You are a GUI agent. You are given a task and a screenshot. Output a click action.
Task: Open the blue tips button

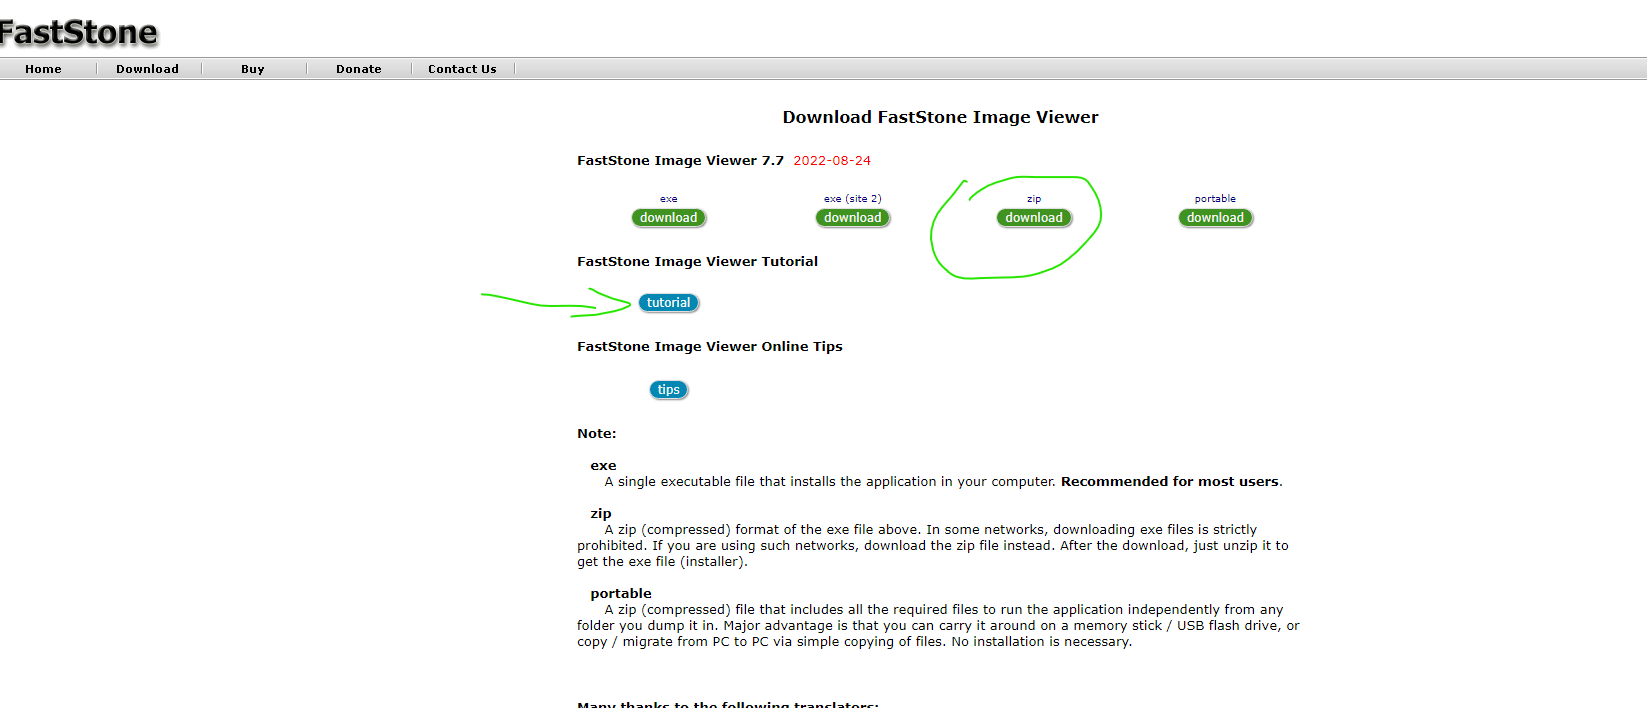[669, 390]
